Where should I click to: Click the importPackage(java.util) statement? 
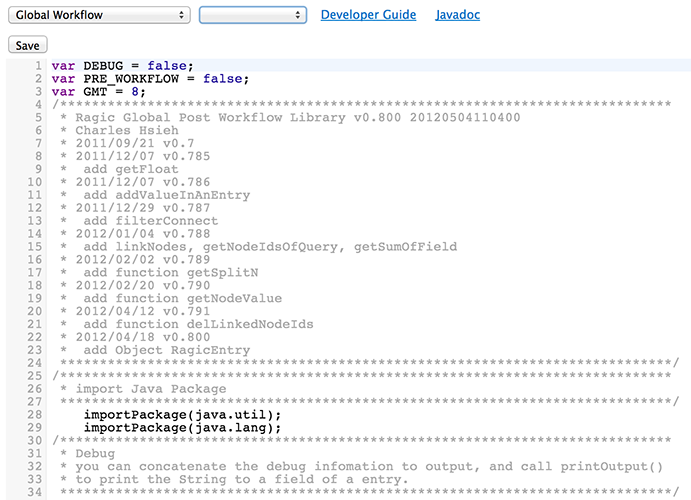click(182, 414)
